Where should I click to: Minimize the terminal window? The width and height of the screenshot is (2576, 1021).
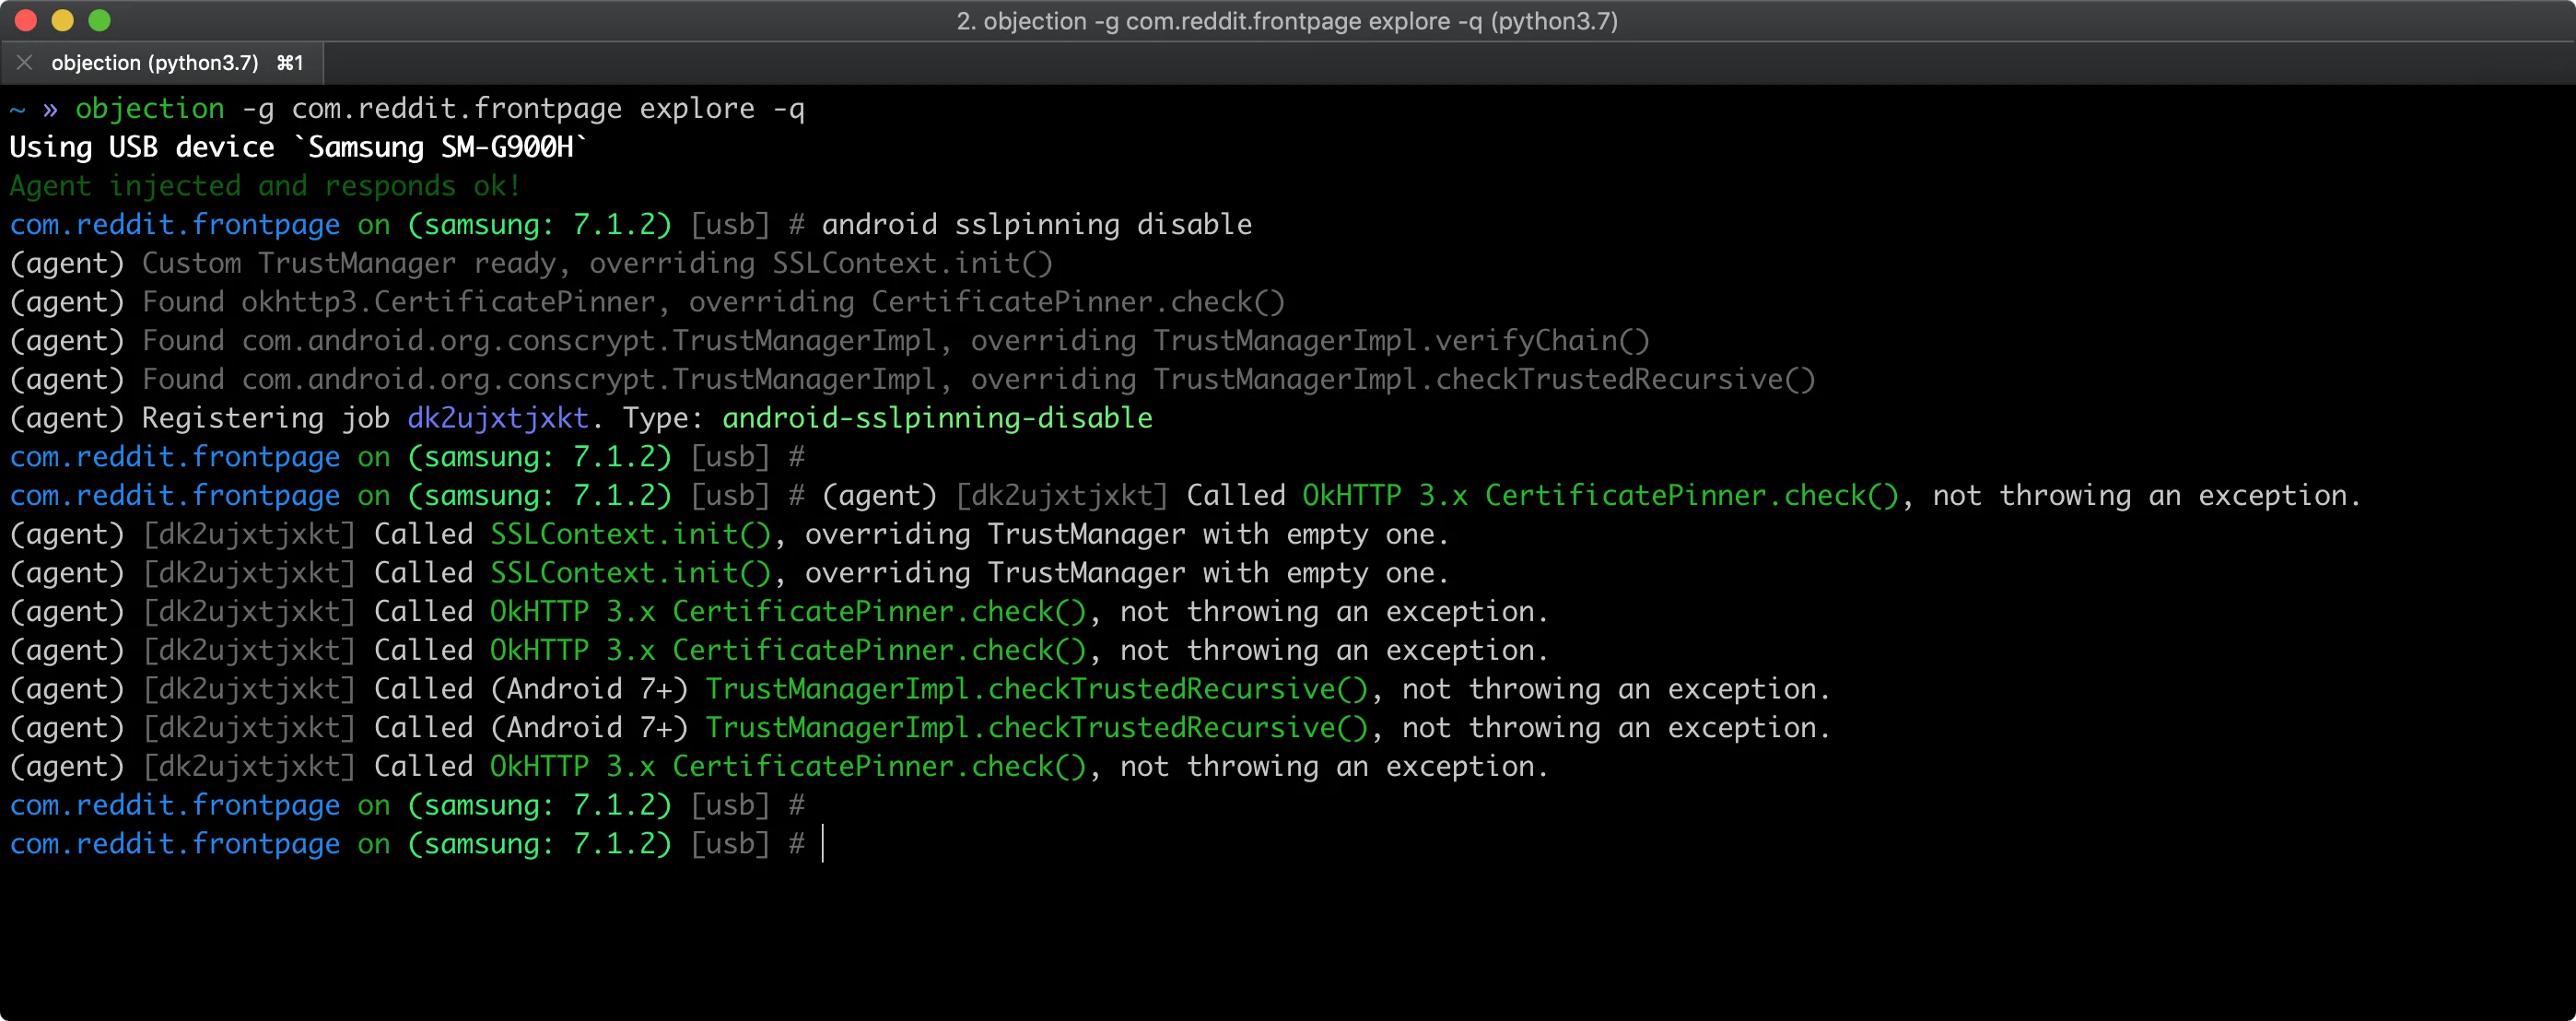(63, 19)
